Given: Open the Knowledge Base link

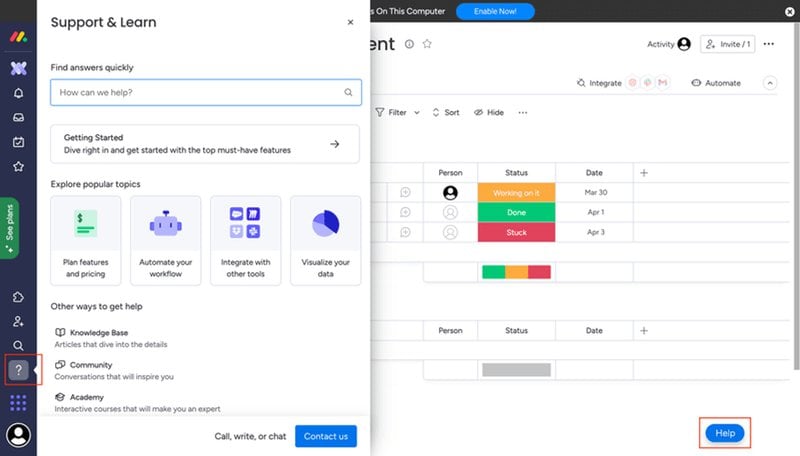Looking at the screenshot, I should [x=98, y=332].
